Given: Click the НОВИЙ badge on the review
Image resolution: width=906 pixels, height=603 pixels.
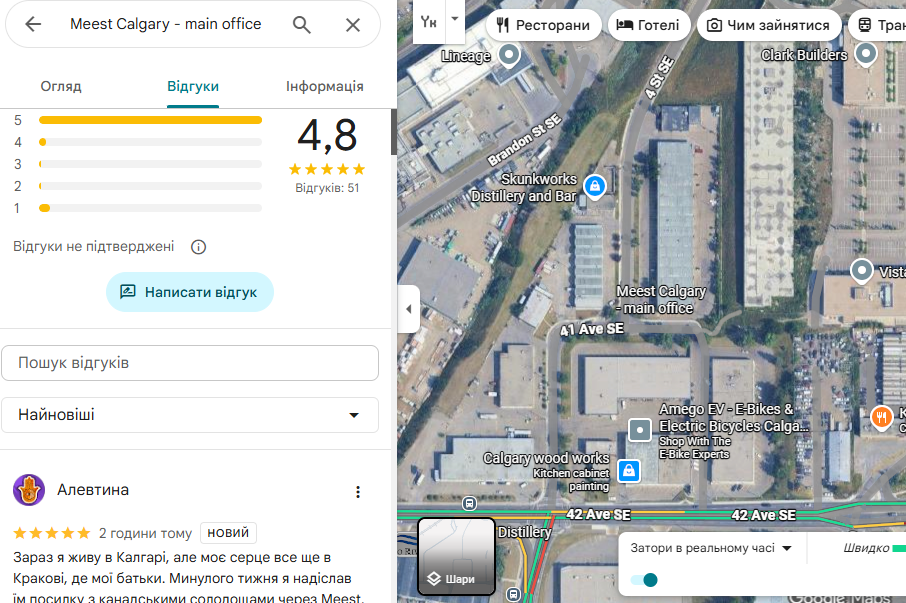Looking at the screenshot, I should pyautogui.click(x=228, y=533).
